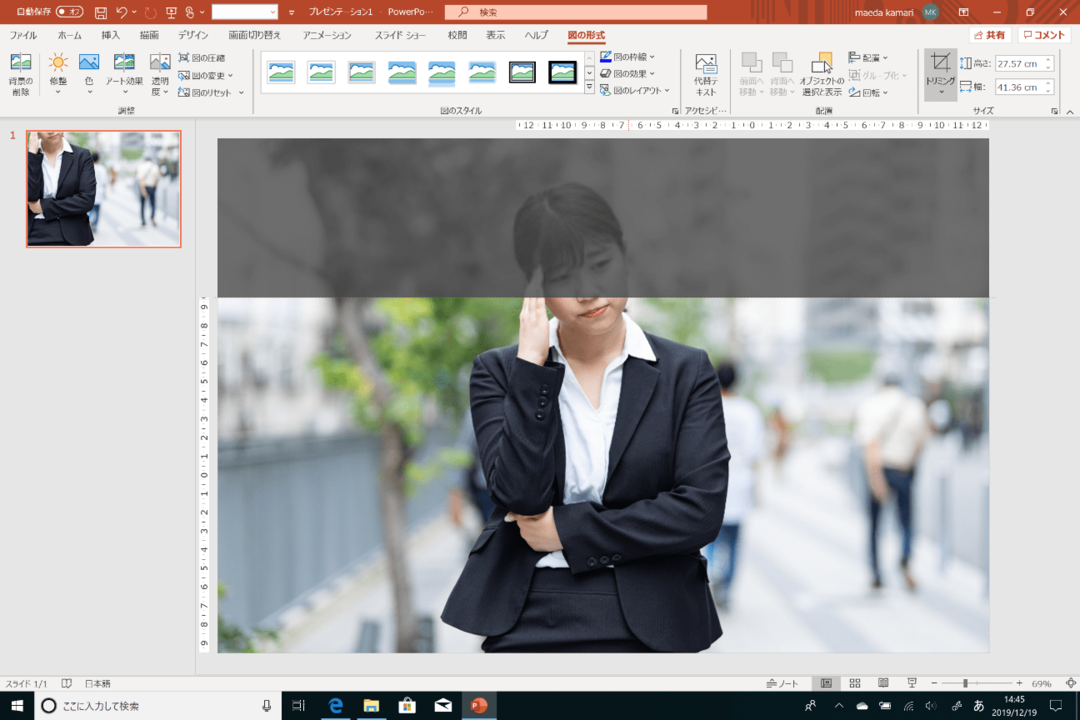Open the Picture Effects (図の効果) dropdown

point(627,73)
